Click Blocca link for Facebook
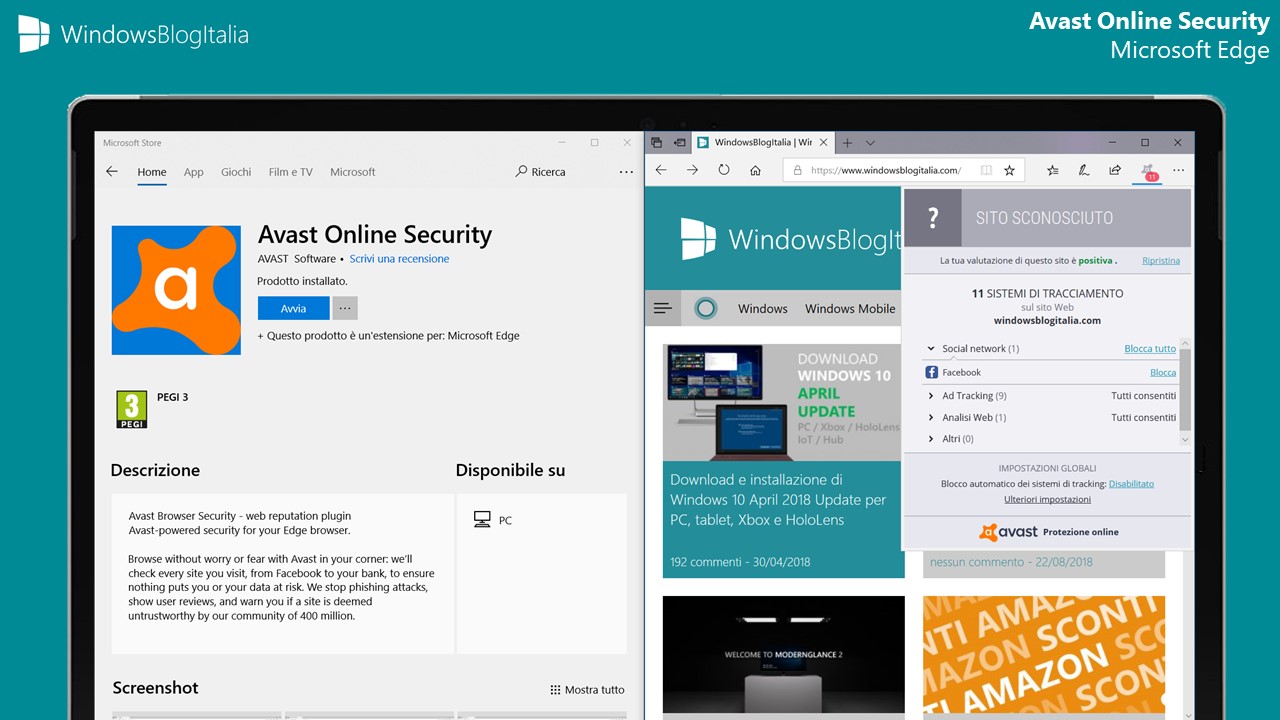Viewport: 1280px width, 720px height. (1163, 372)
